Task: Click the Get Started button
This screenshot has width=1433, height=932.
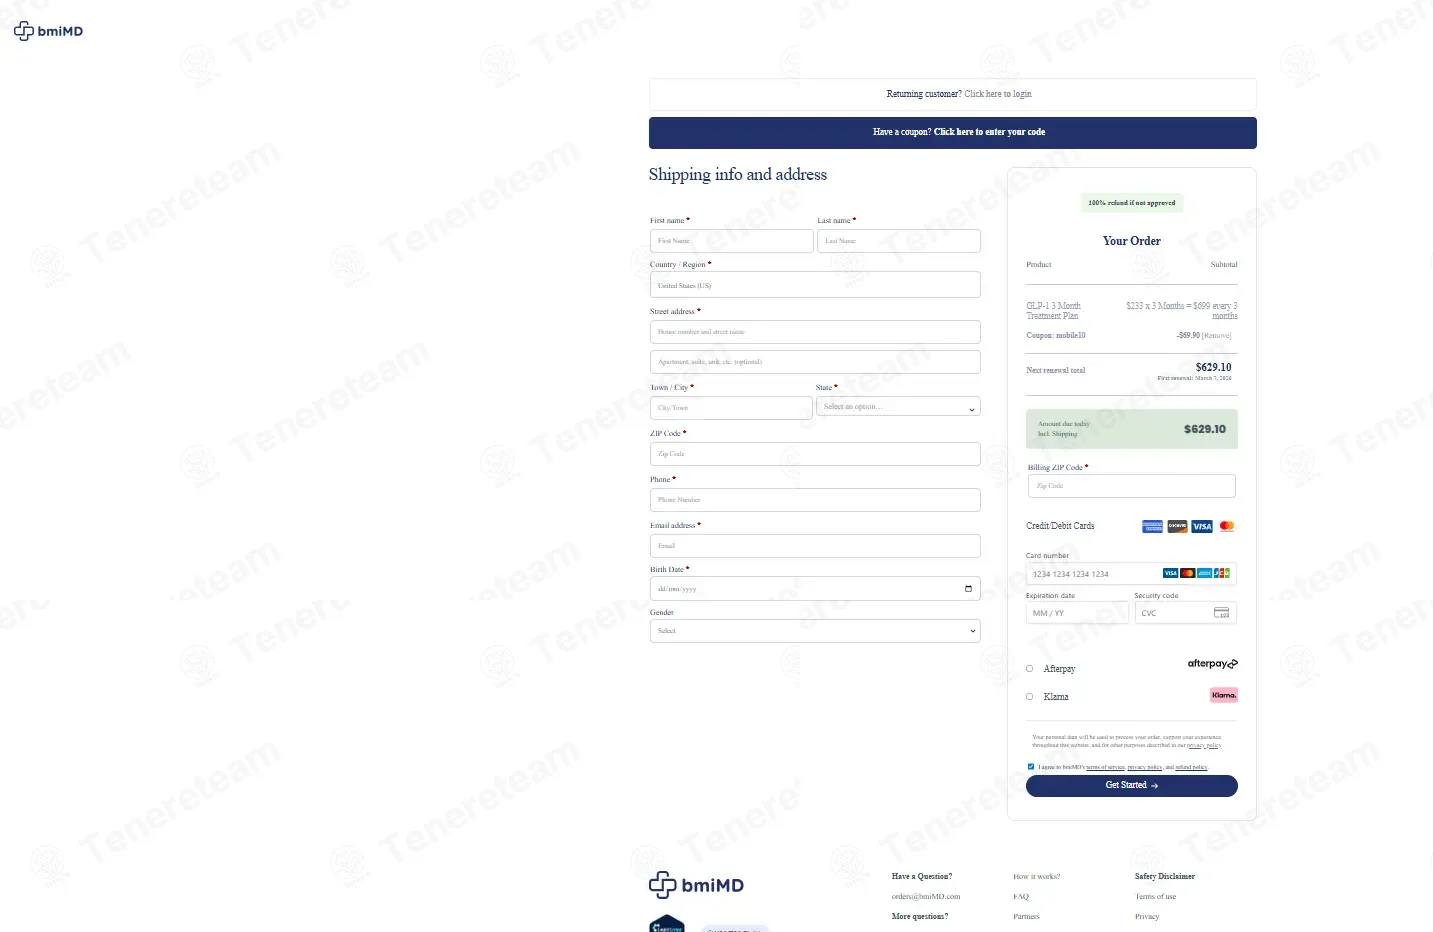Action: (x=1132, y=786)
